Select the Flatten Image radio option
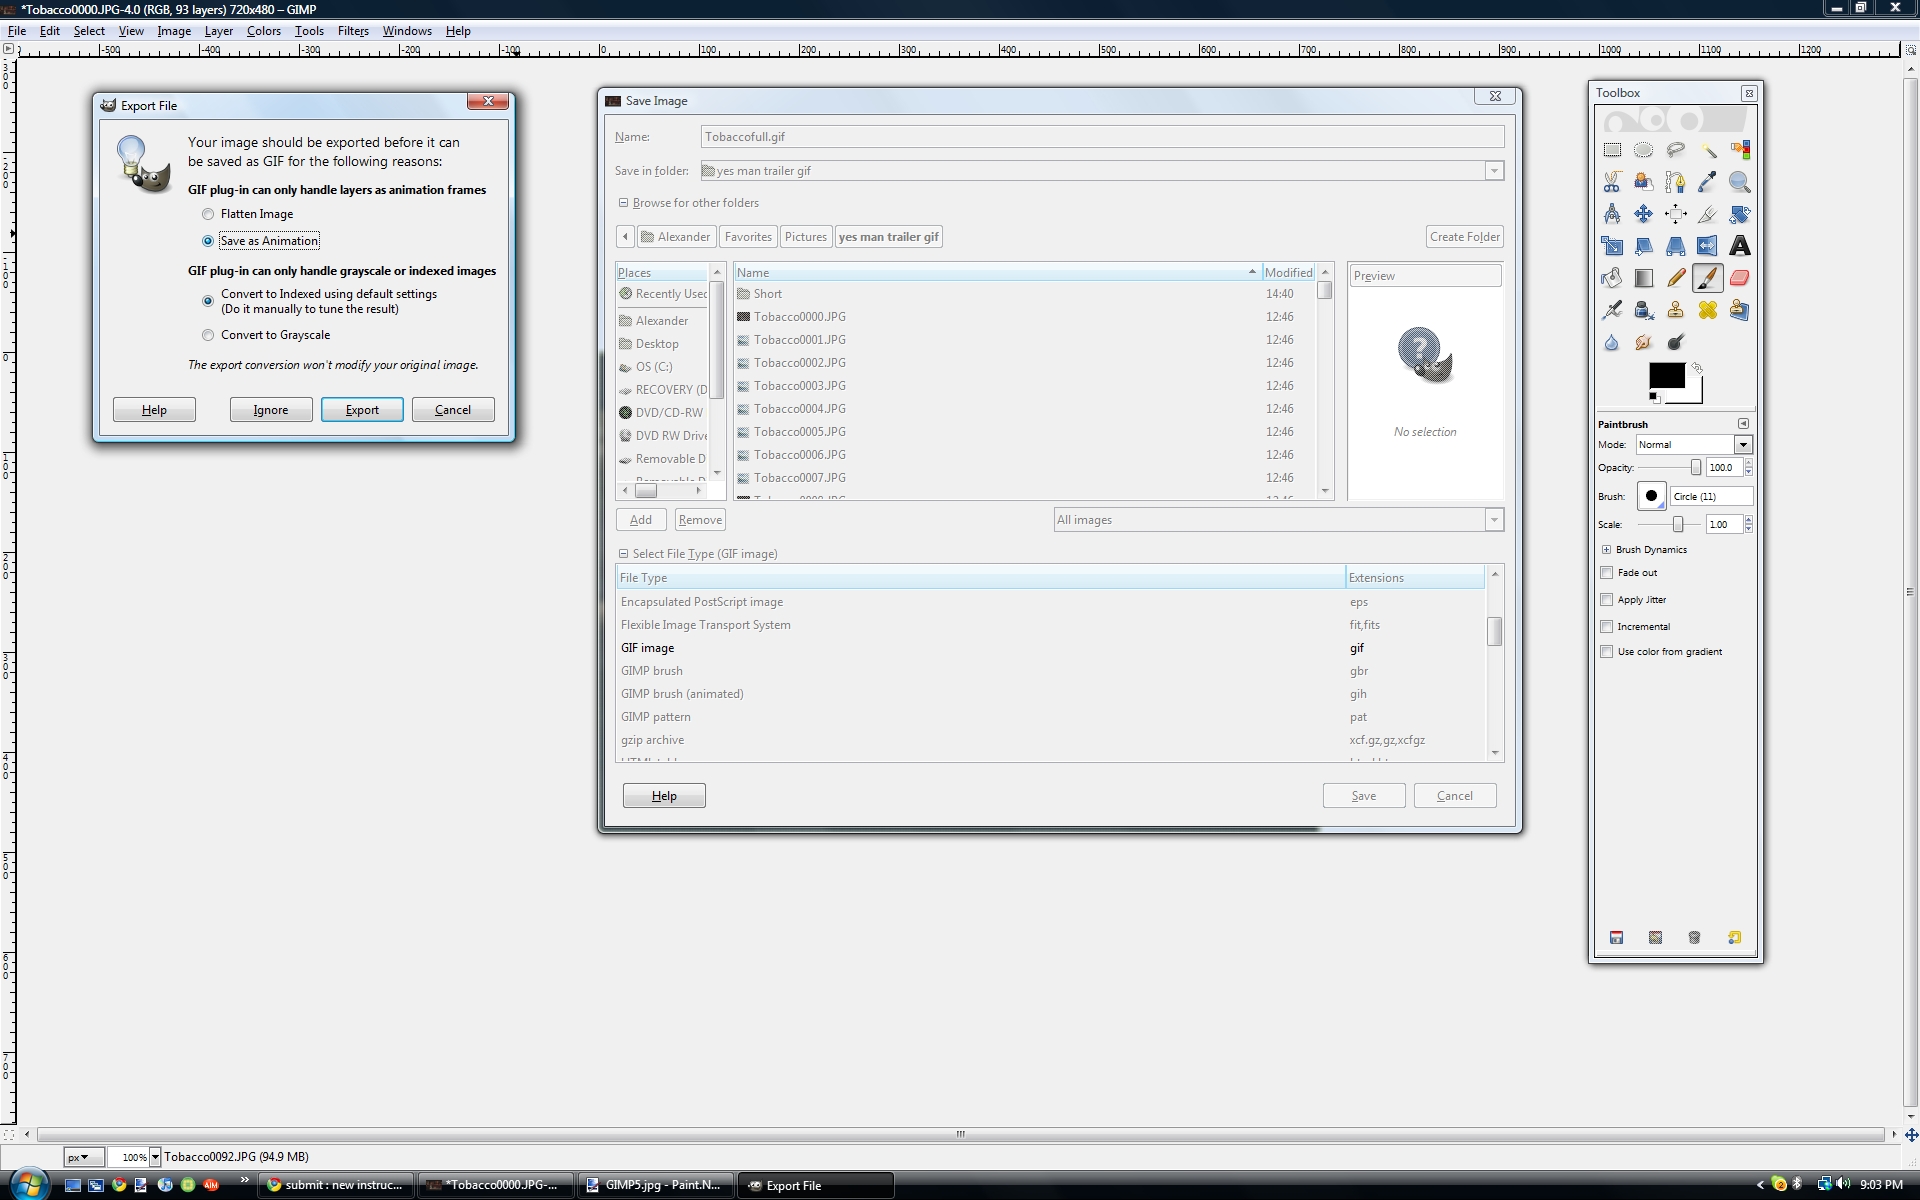Viewport: 1920px width, 1200px height. point(208,214)
